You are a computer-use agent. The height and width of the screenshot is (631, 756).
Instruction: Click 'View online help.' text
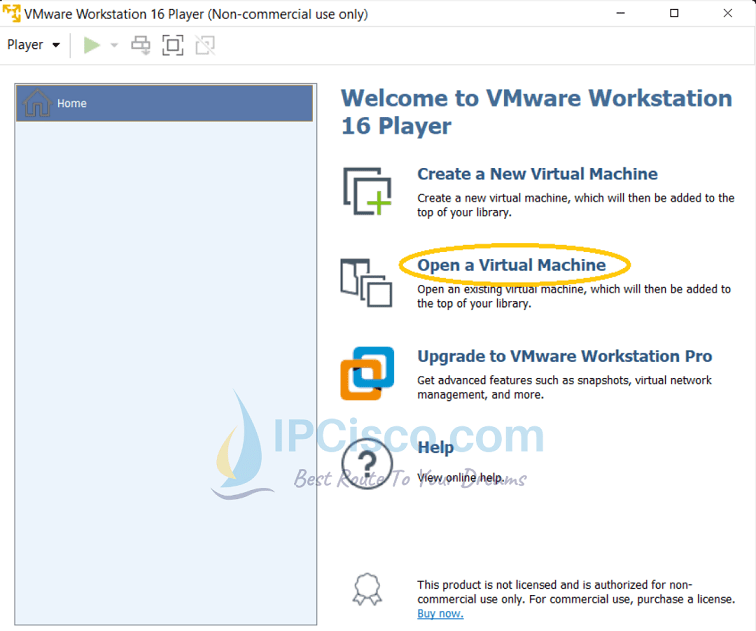pos(461,478)
